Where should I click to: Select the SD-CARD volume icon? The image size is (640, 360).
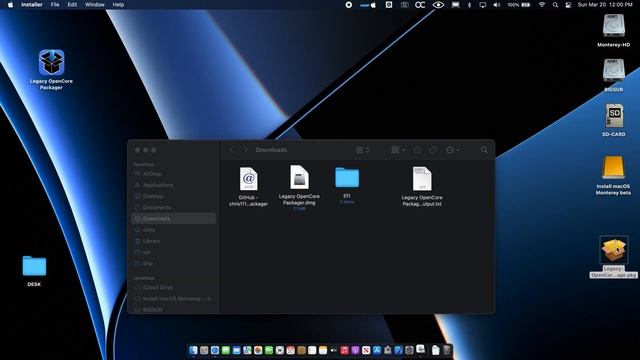(x=614, y=116)
